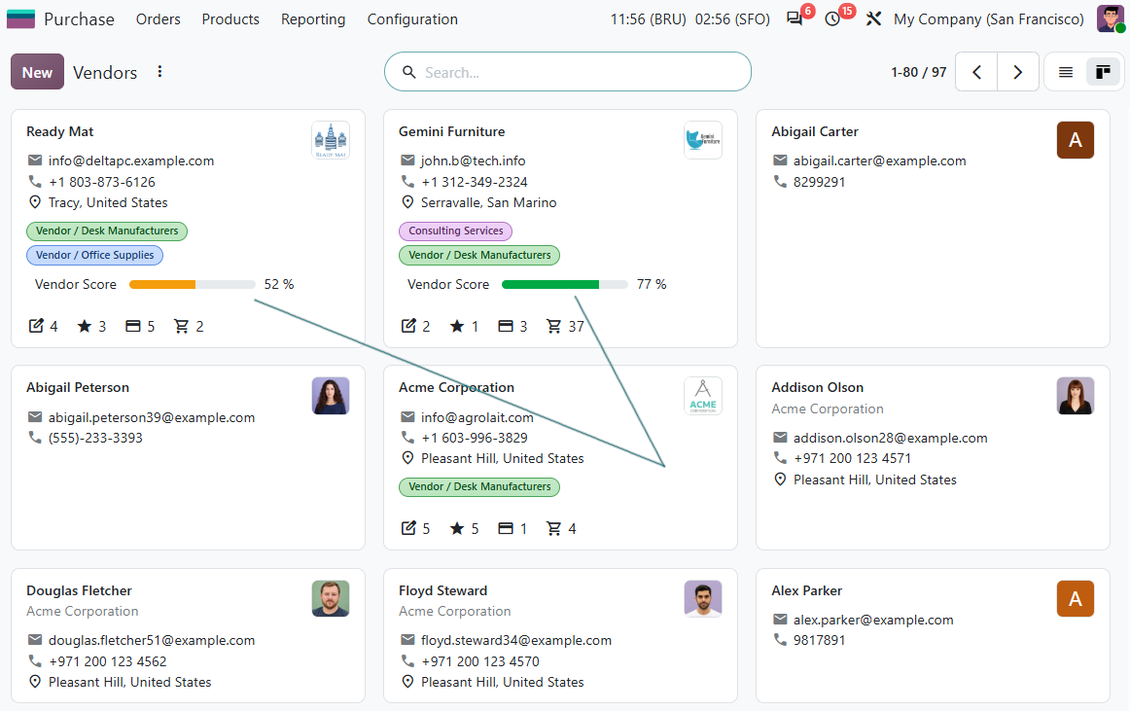
Task: Click the New vendor button
Action: tap(37, 72)
